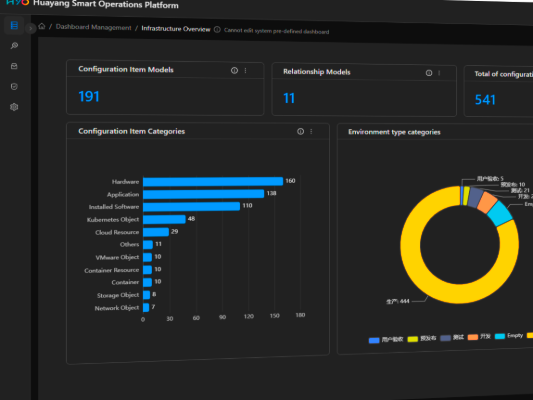This screenshot has width=533, height=400.
Task: Click the Application bar in the chart
Action: [203, 194]
